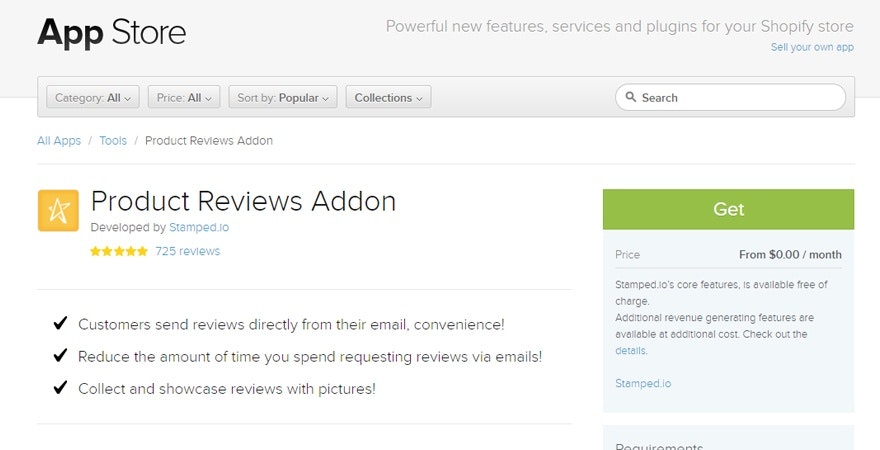Navigate to Tools breadcrumb

113,141
